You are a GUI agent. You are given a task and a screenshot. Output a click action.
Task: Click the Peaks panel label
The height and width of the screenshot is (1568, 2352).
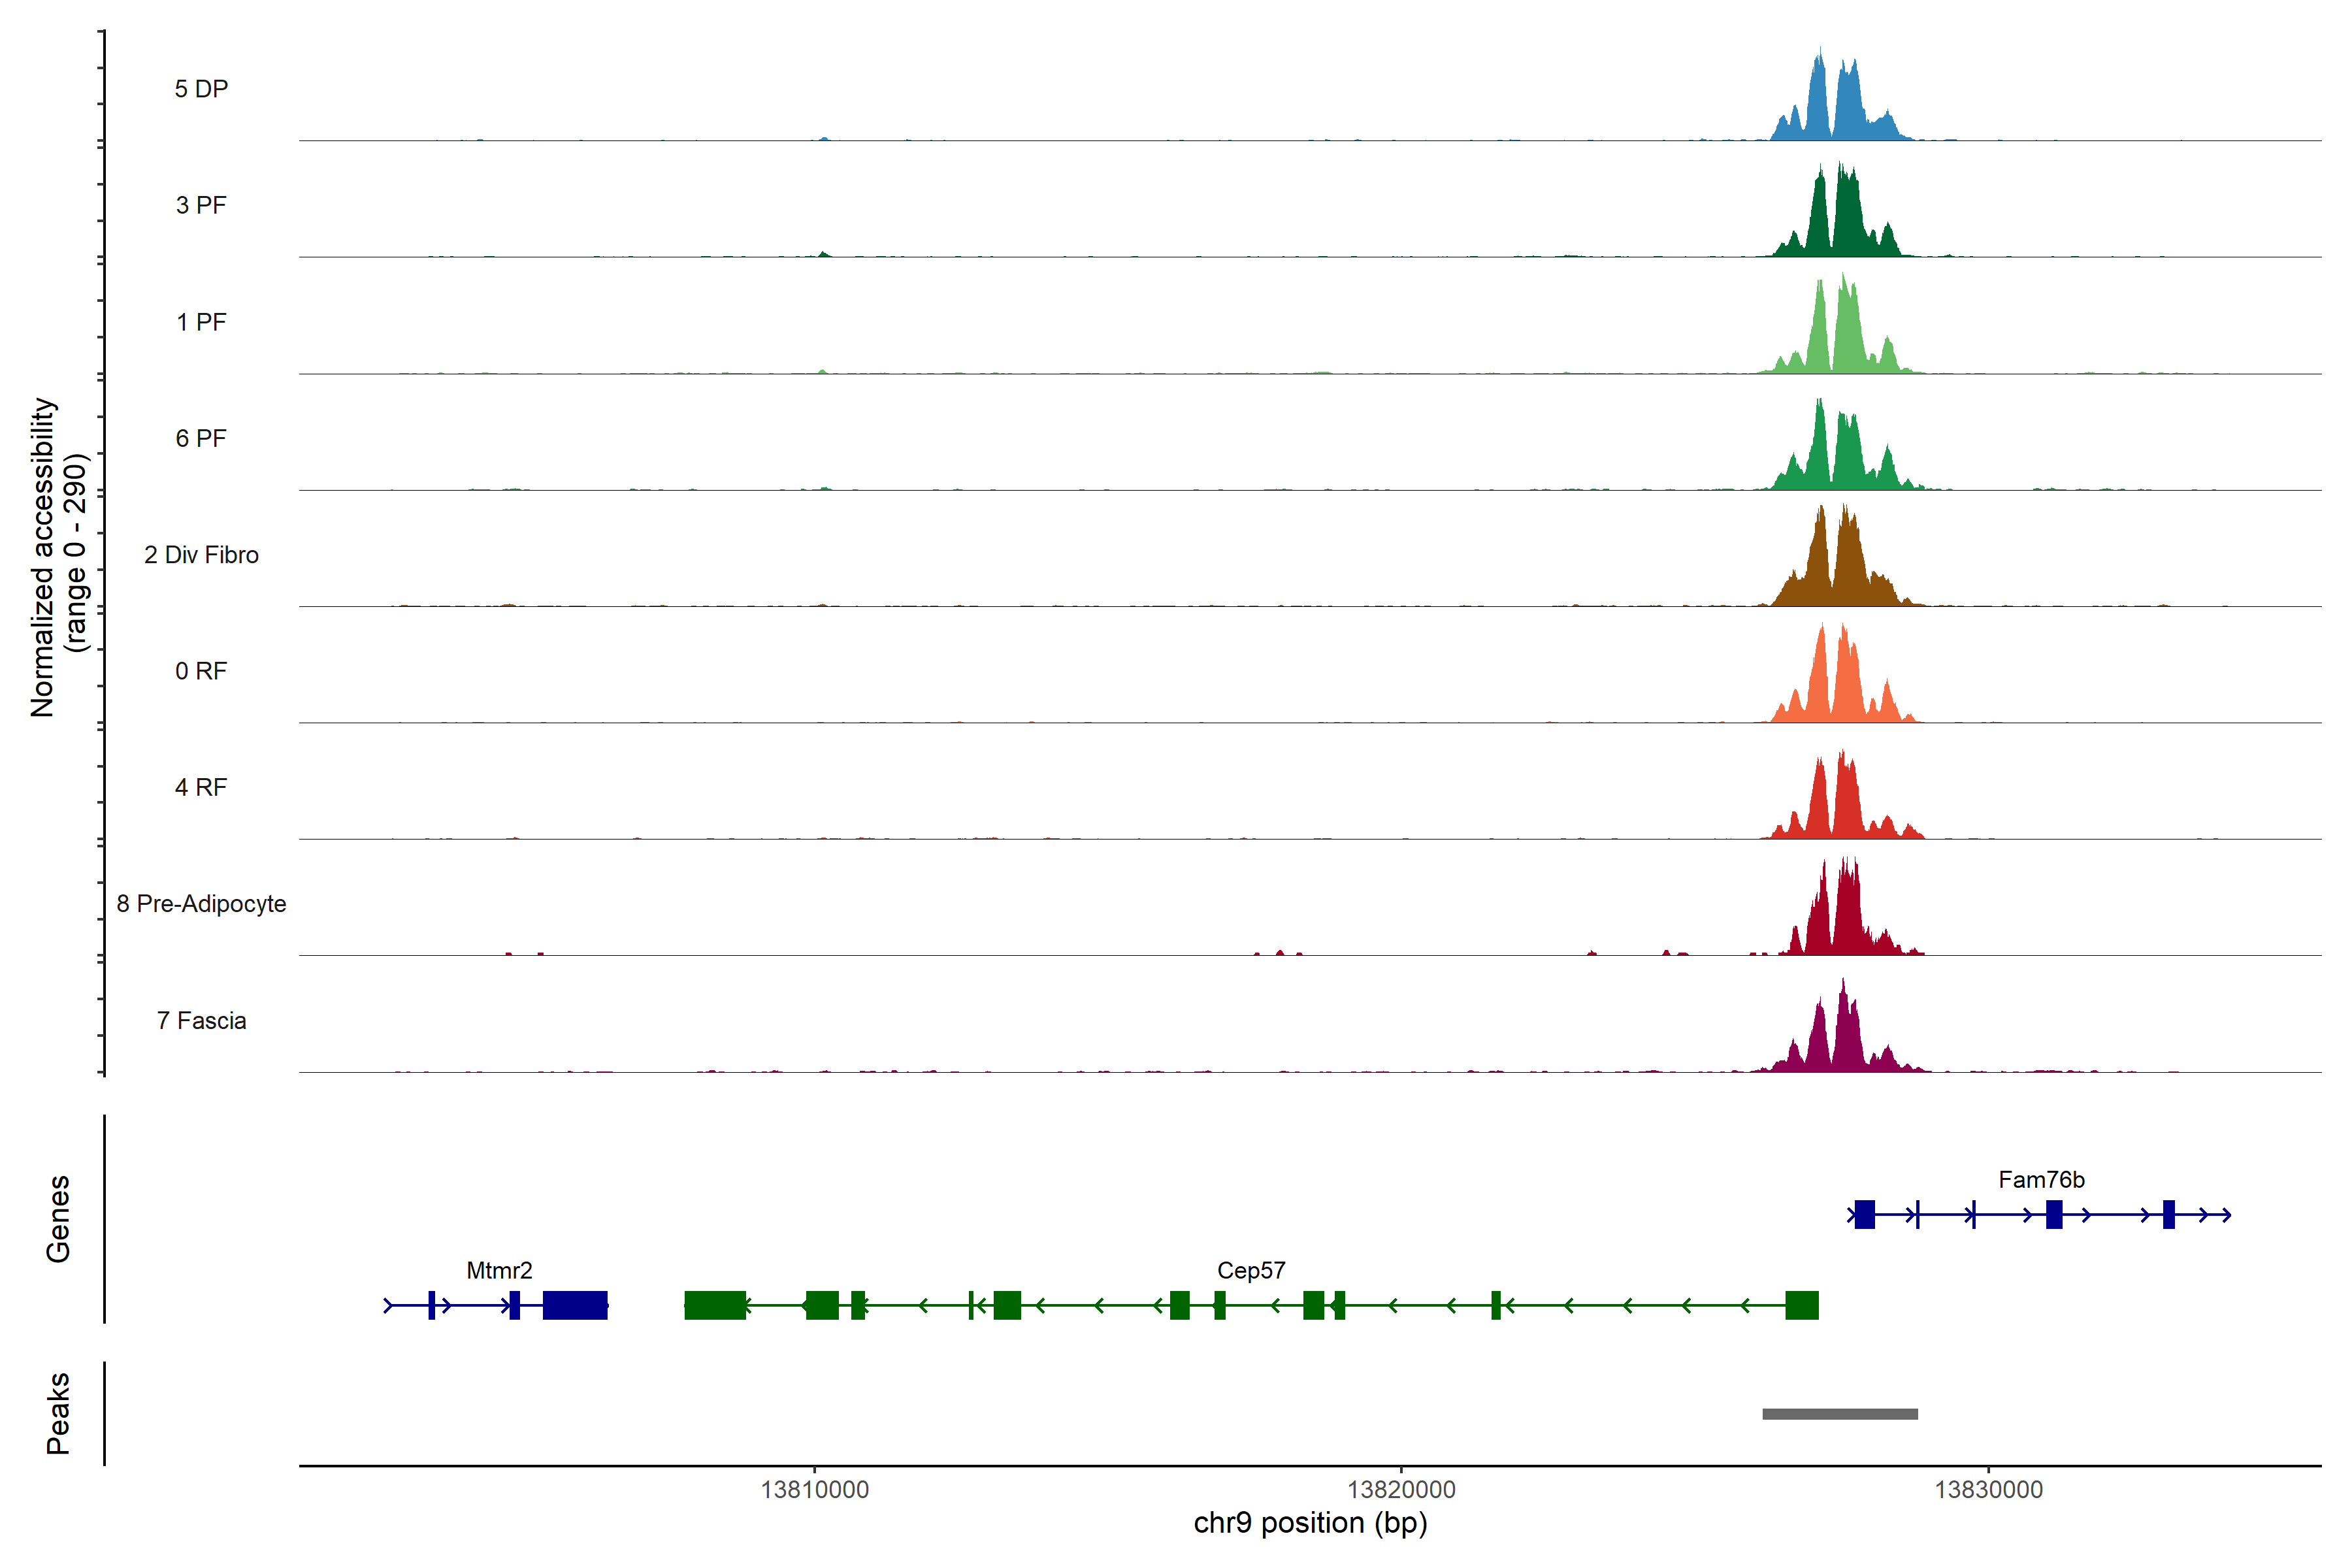point(58,1413)
